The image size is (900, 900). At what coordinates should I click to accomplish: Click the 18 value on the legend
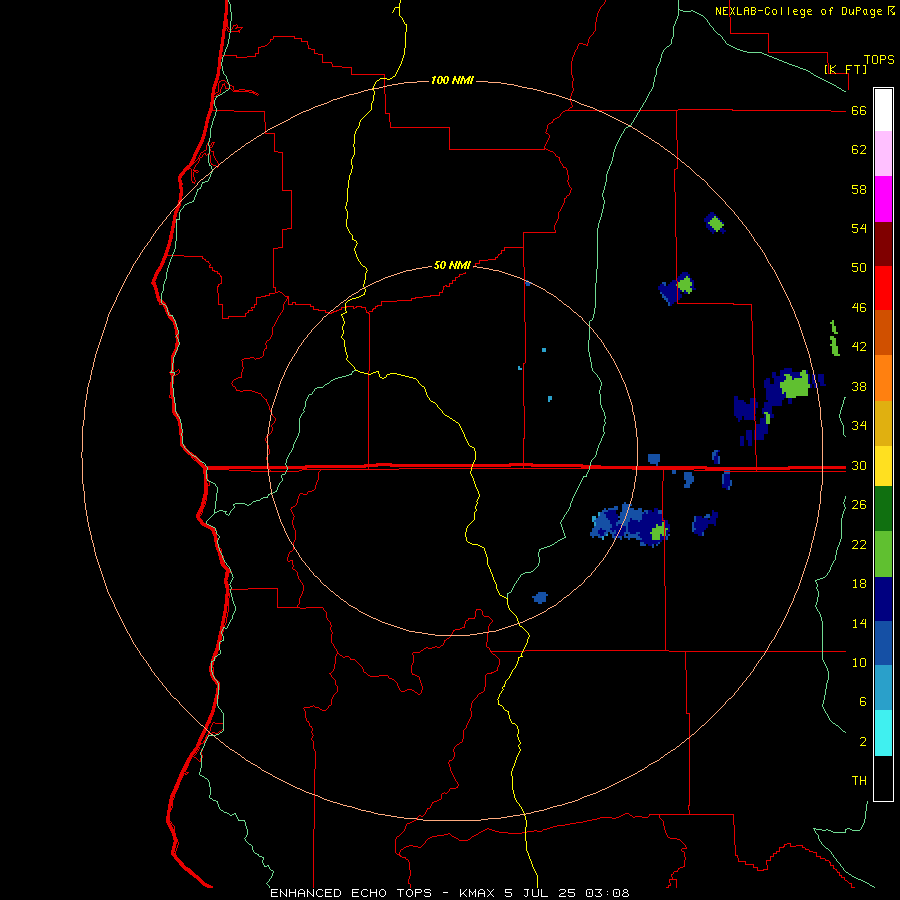coord(859,584)
